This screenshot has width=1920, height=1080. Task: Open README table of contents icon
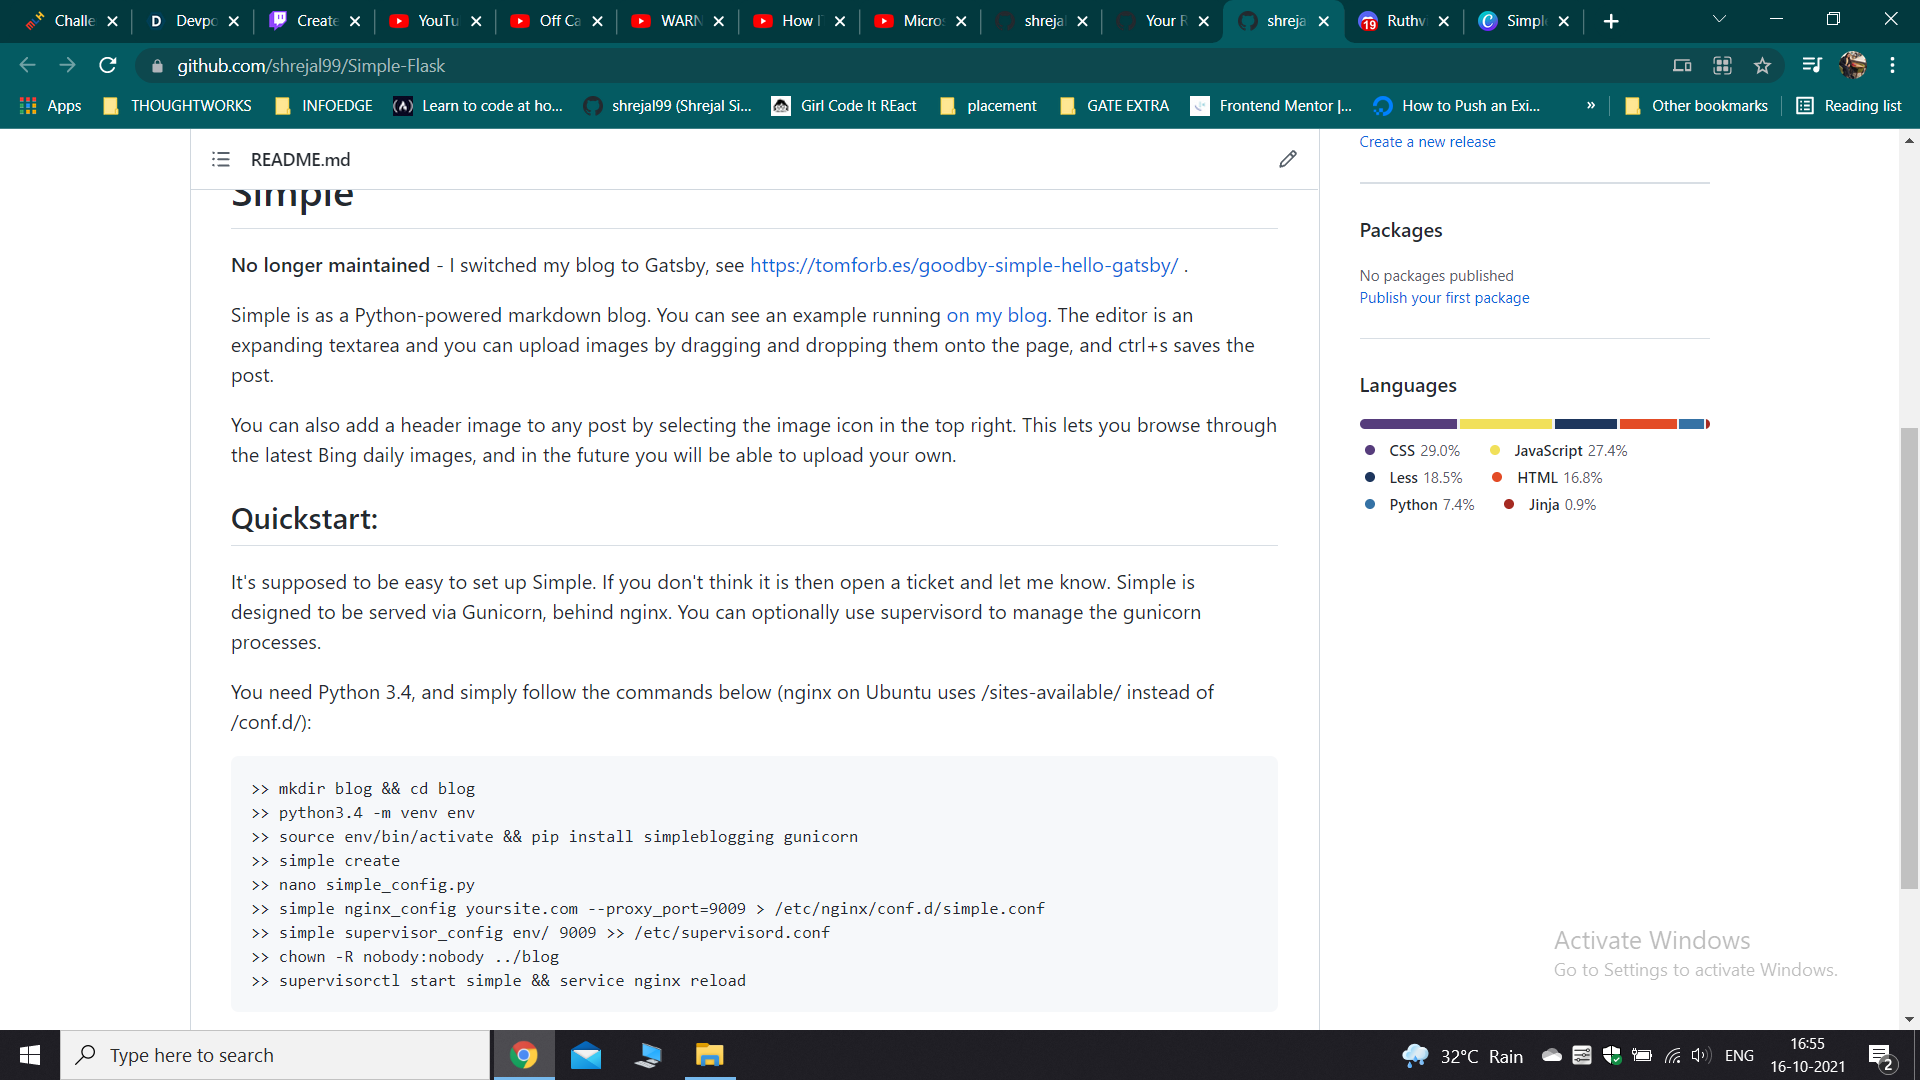[221, 159]
